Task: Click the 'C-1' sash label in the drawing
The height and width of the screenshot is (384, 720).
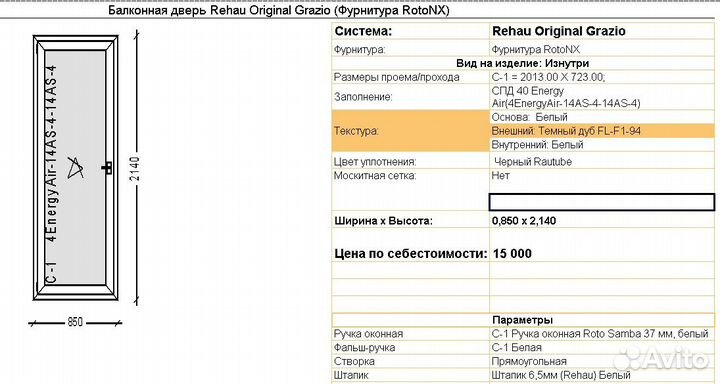Action: coord(51,272)
